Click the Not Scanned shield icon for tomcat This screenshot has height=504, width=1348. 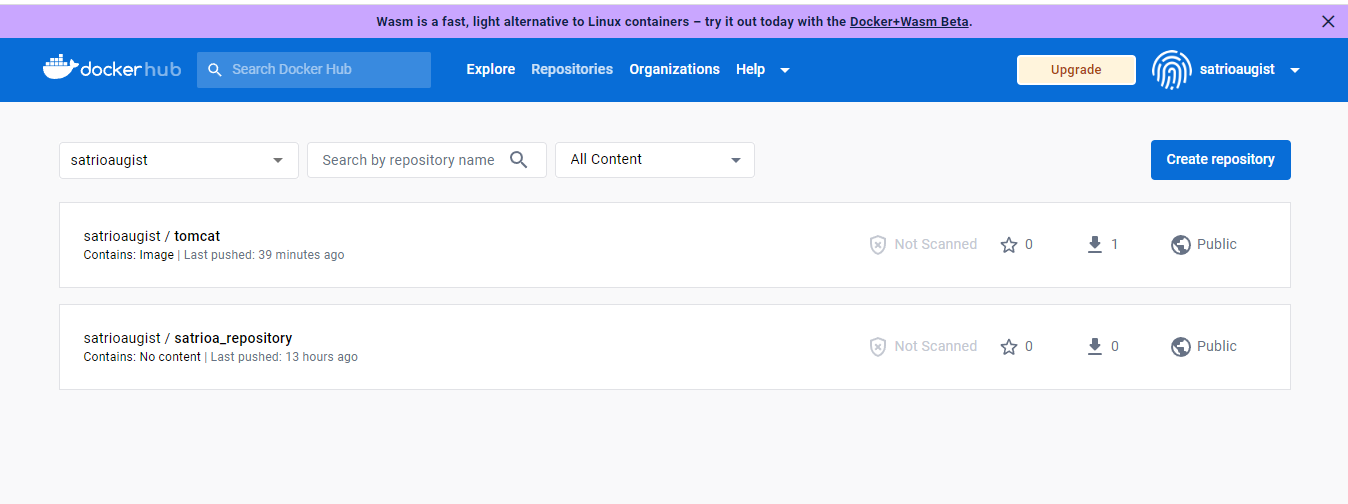click(877, 245)
